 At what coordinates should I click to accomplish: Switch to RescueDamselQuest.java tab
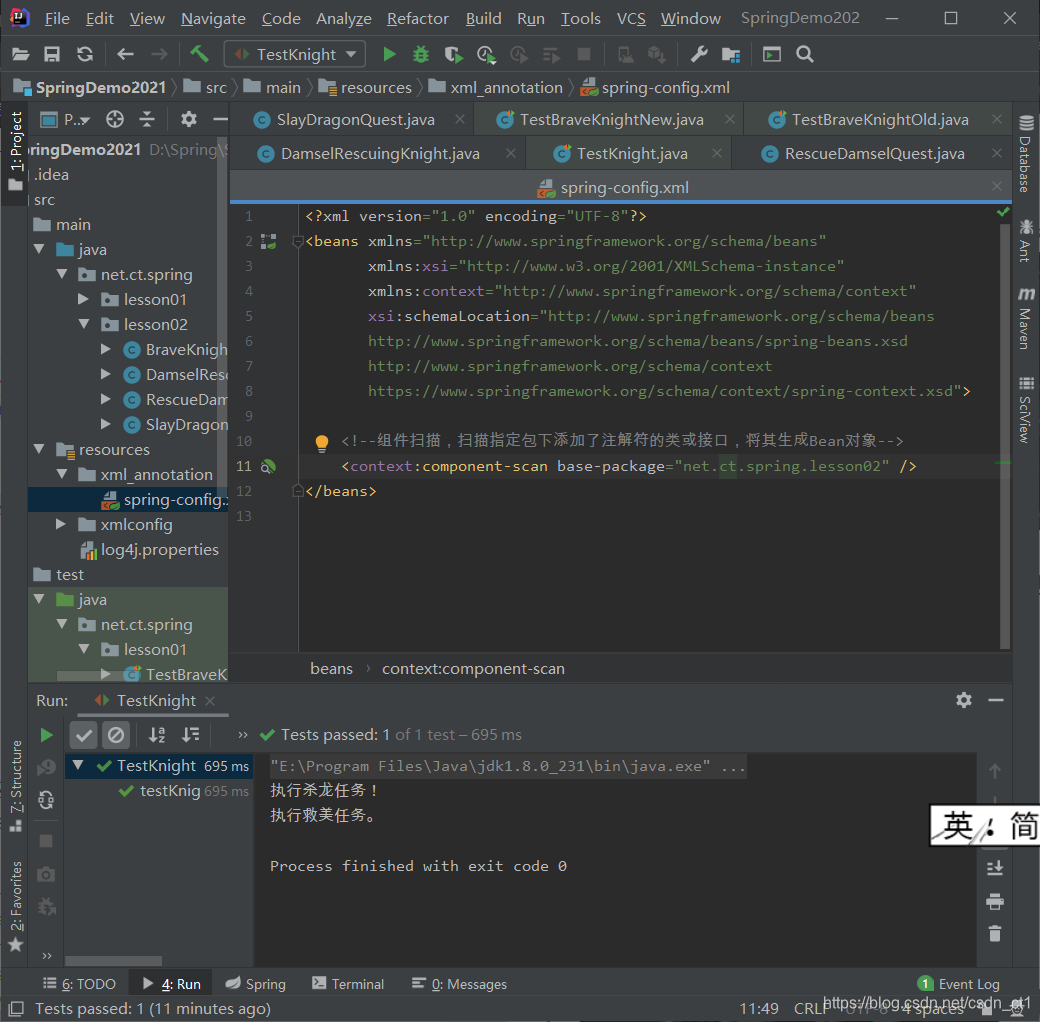tap(874, 154)
